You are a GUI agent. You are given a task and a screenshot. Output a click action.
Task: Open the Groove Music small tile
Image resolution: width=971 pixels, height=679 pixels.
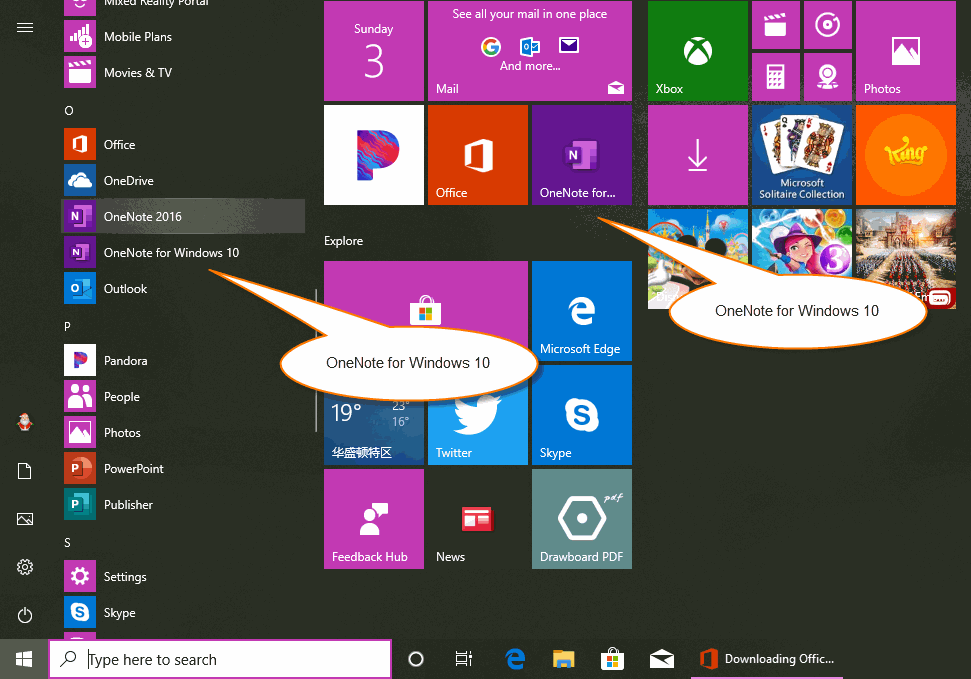pos(828,25)
